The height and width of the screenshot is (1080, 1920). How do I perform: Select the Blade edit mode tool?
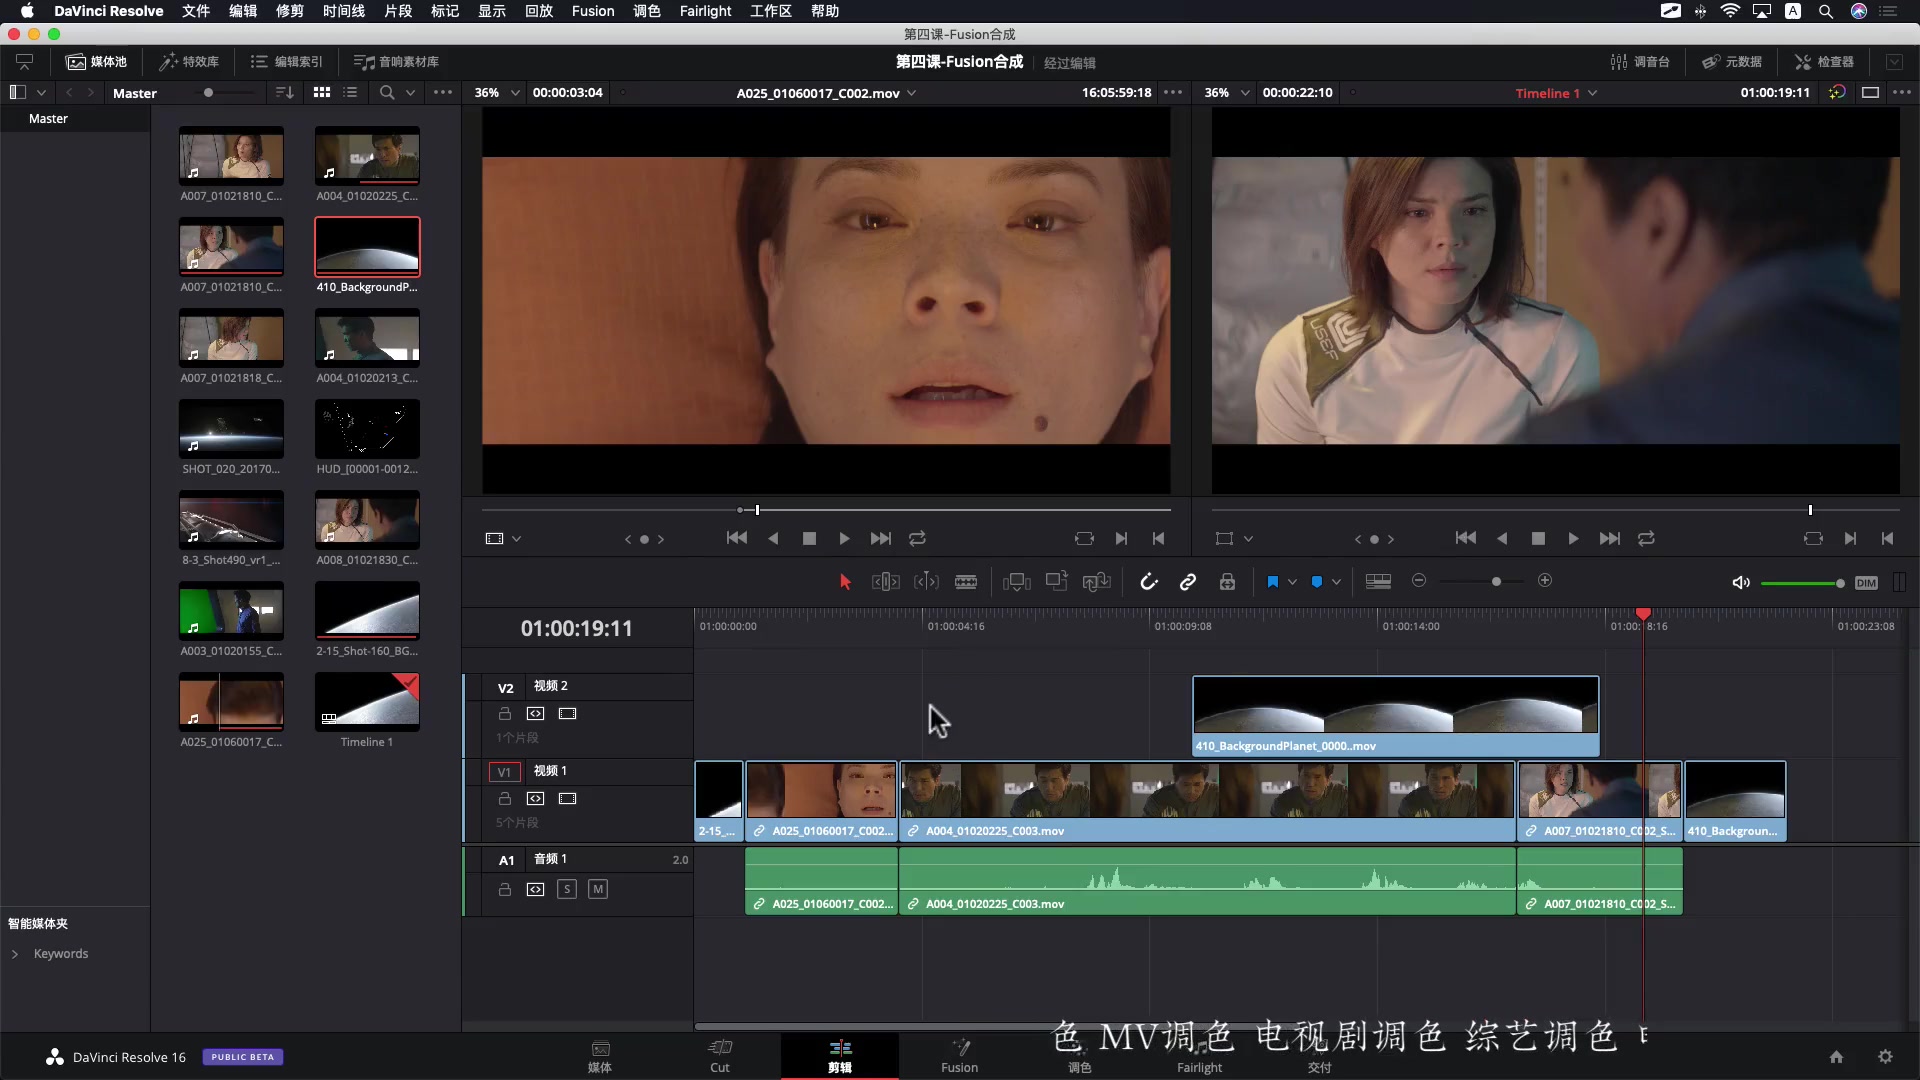(966, 582)
